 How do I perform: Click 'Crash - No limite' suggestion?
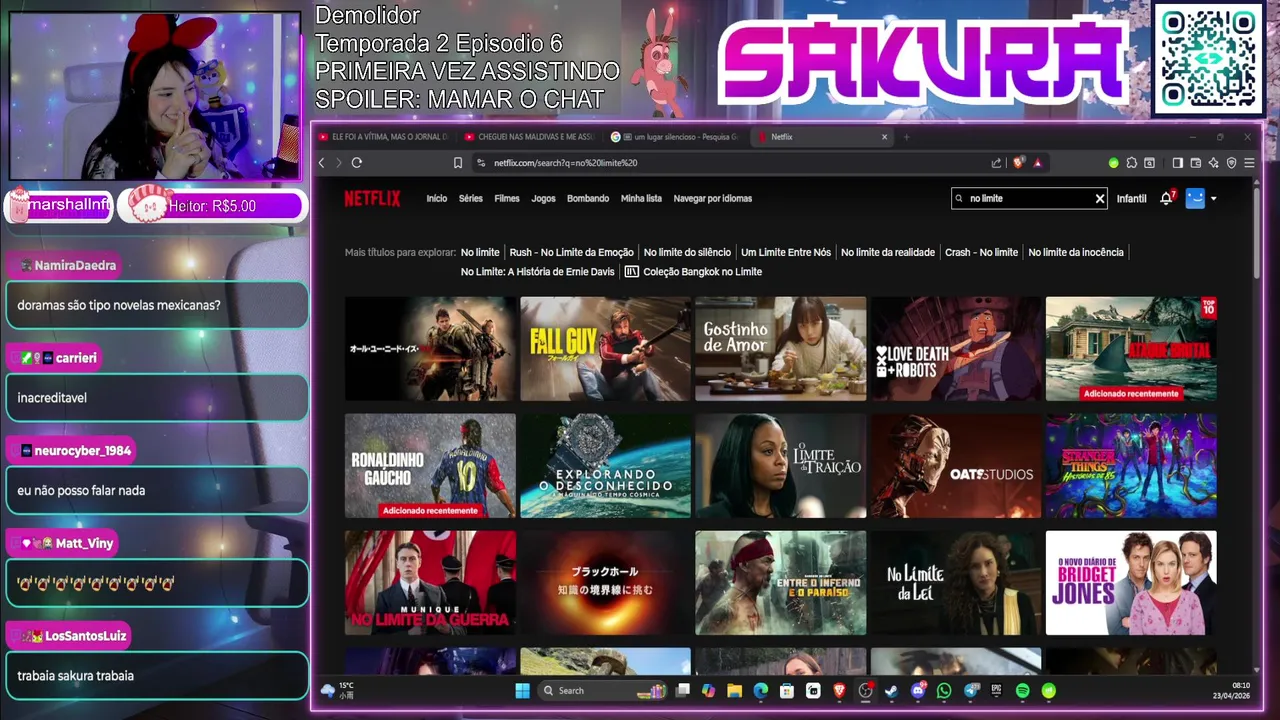click(981, 252)
